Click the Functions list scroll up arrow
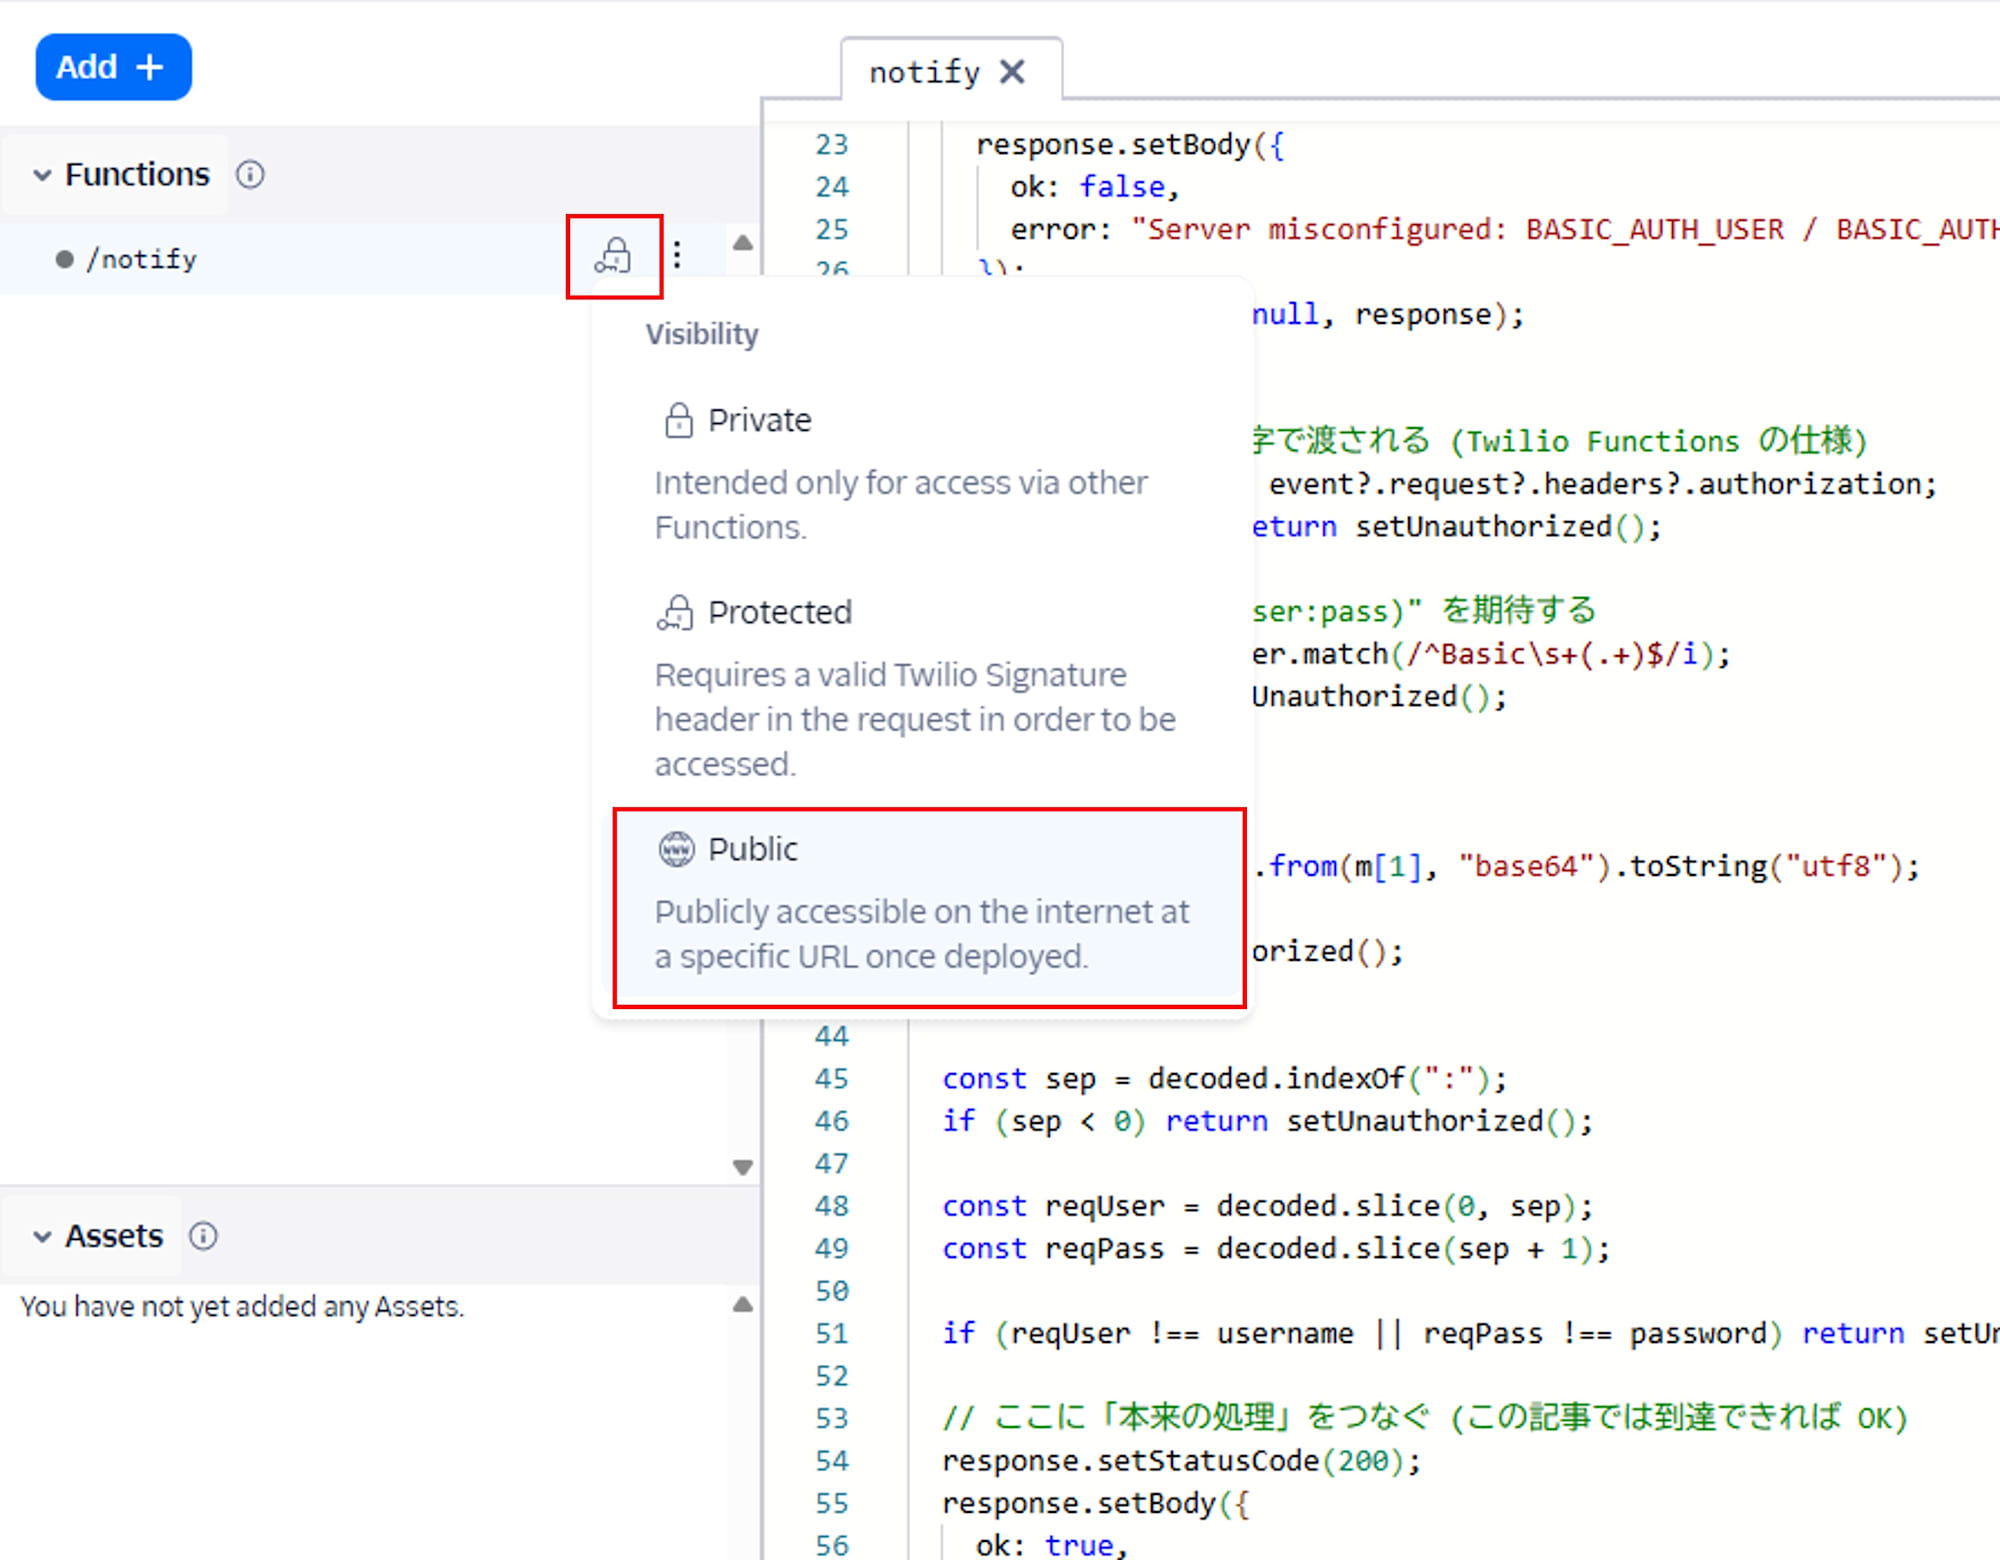The height and width of the screenshot is (1560, 2000). coord(742,243)
